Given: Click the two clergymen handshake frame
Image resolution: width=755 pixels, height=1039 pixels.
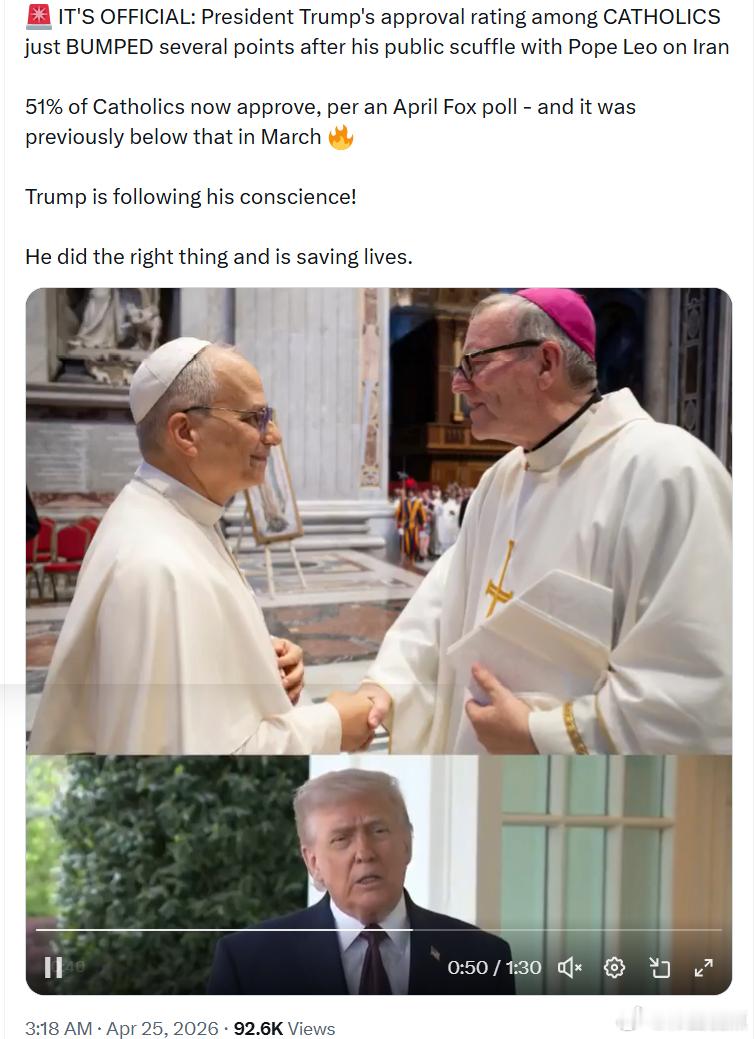Looking at the screenshot, I should (378, 521).
